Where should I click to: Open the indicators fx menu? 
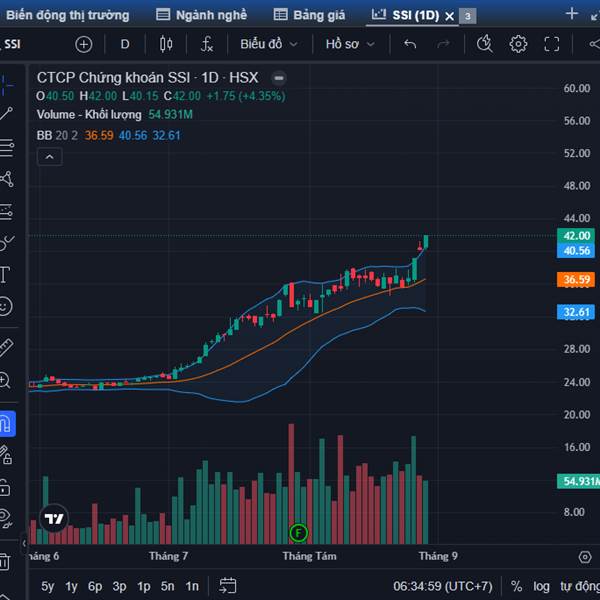click(207, 44)
